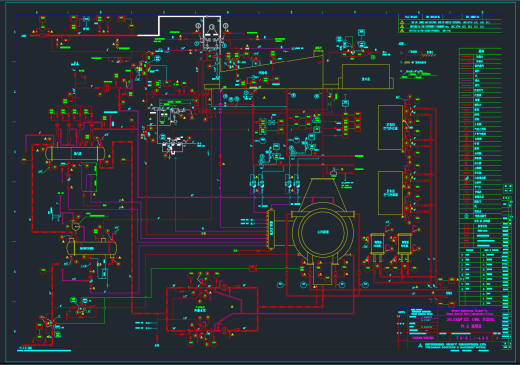Select the green legend table header

click(481, 51)
